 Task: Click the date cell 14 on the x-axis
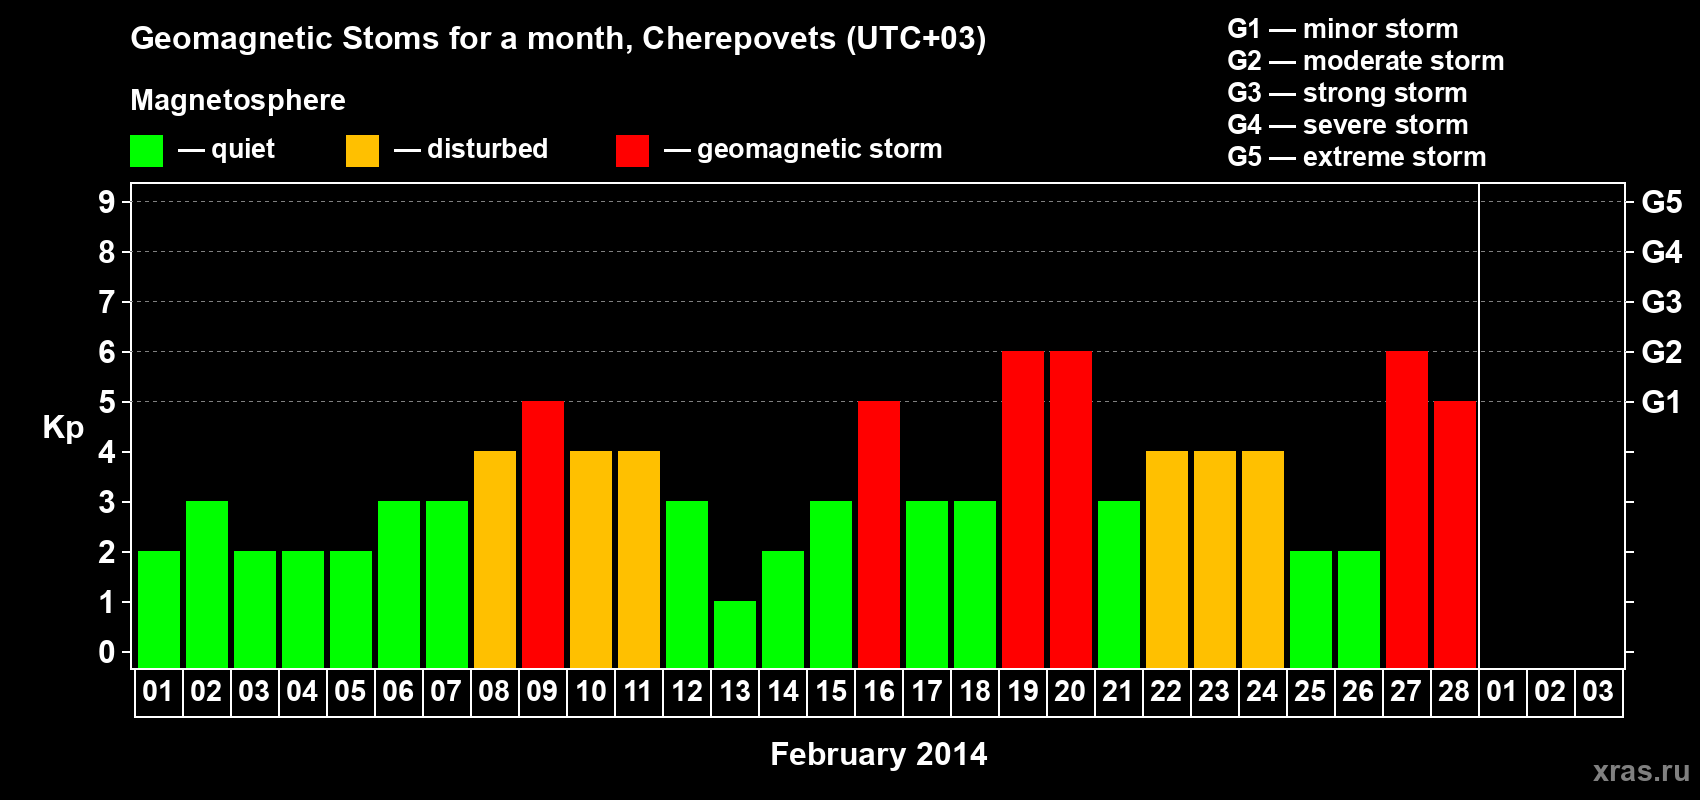point(783,692)
